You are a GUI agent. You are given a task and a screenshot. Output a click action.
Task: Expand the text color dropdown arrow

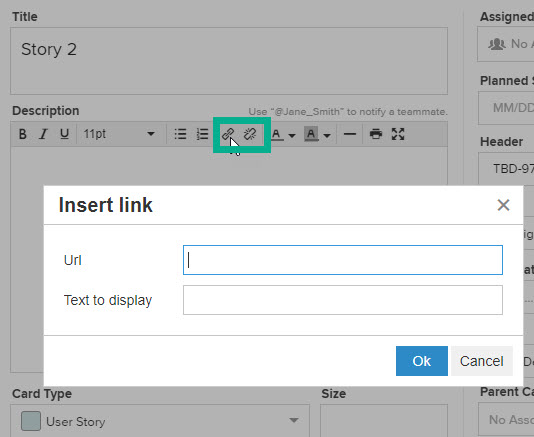[292, 136]
